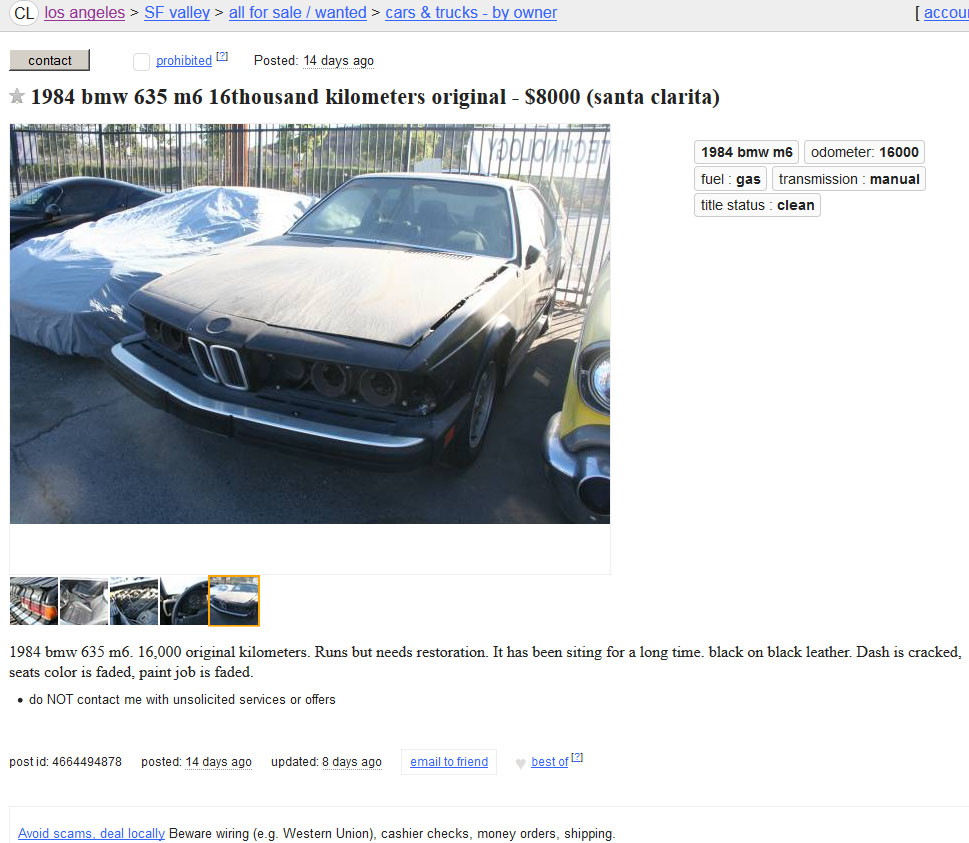The height and width of the screenshot is (843, 969).
Task: Click the heart icon beside best of
Action: tap(520, 763)
